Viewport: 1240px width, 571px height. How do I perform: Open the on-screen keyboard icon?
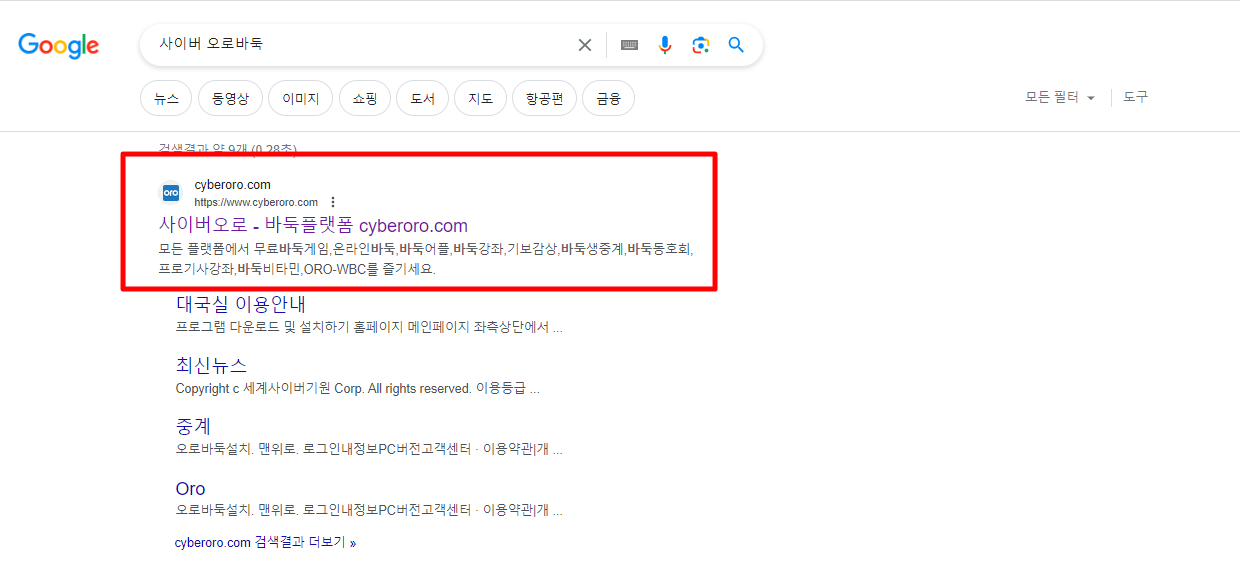click(629, 45)
